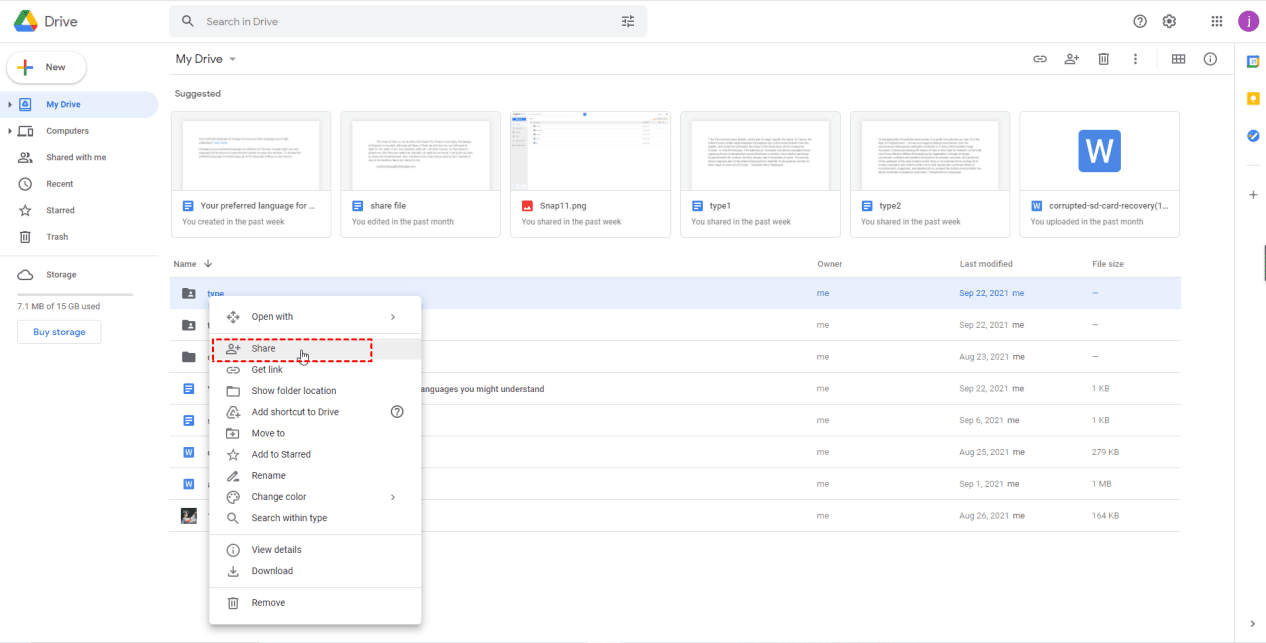1266x643 pixels.
Task: Open Google Calendar side panel
Action: click(x=1253, y=61)
